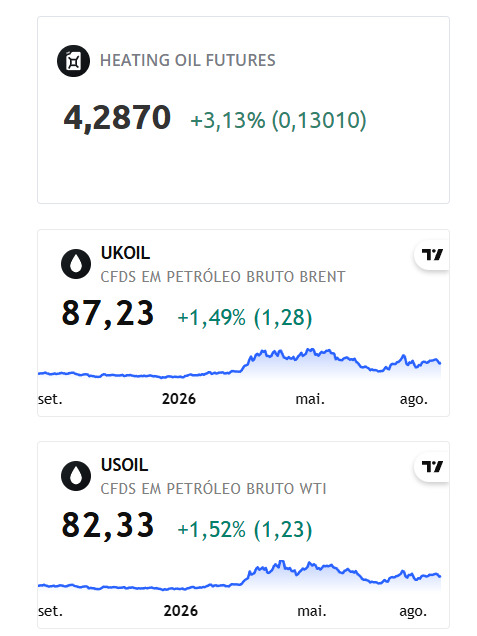
Task: Click the USOIL mini chart line
Action: tap(239, 576)
